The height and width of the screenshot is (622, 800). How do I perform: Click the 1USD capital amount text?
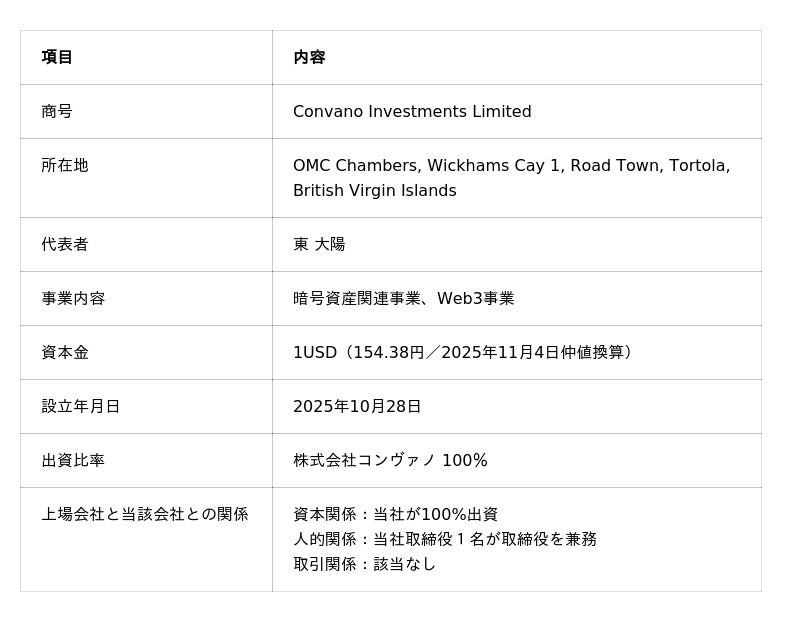[462, 352]
